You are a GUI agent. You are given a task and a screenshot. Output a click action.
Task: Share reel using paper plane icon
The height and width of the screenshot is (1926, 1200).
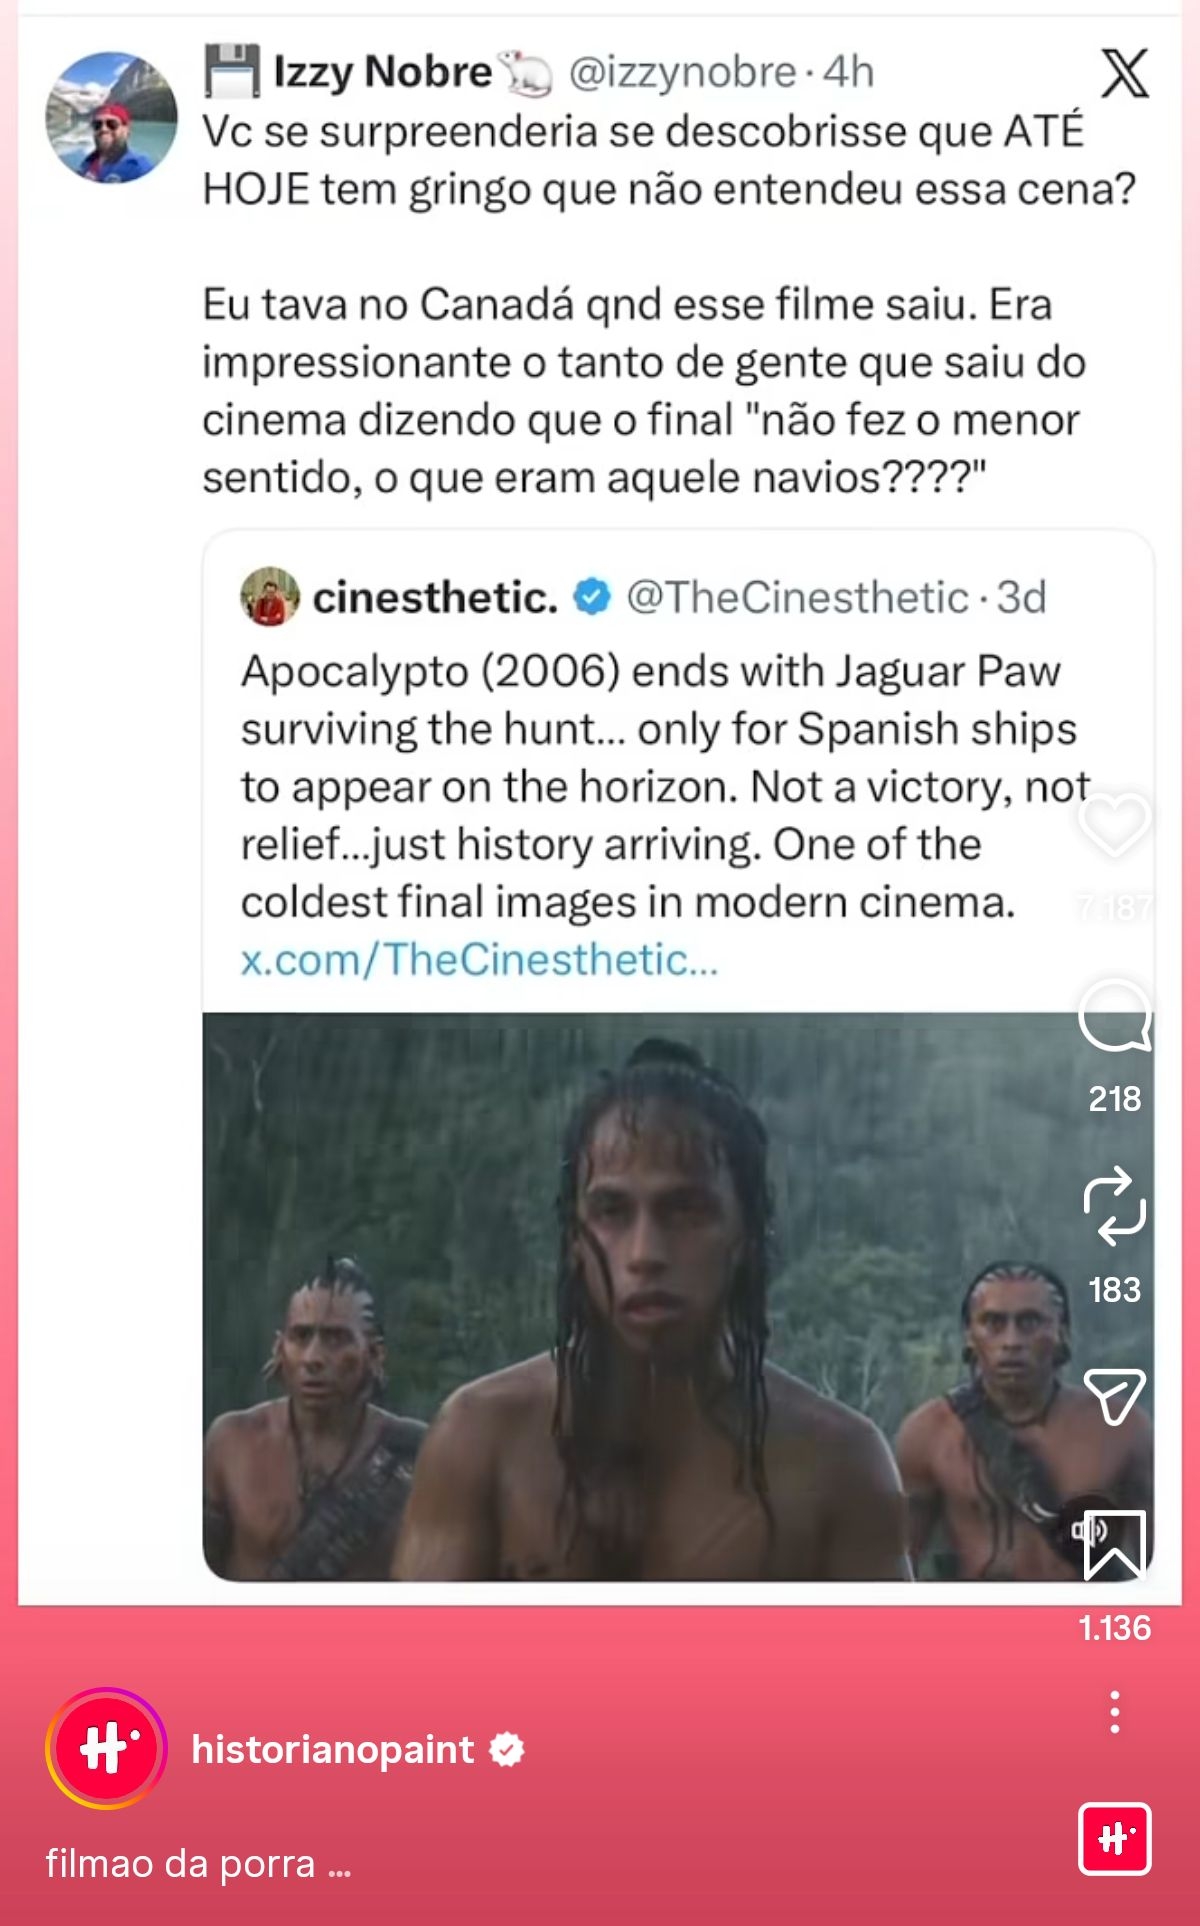pyautogui.click(x=1114, y=1396)
